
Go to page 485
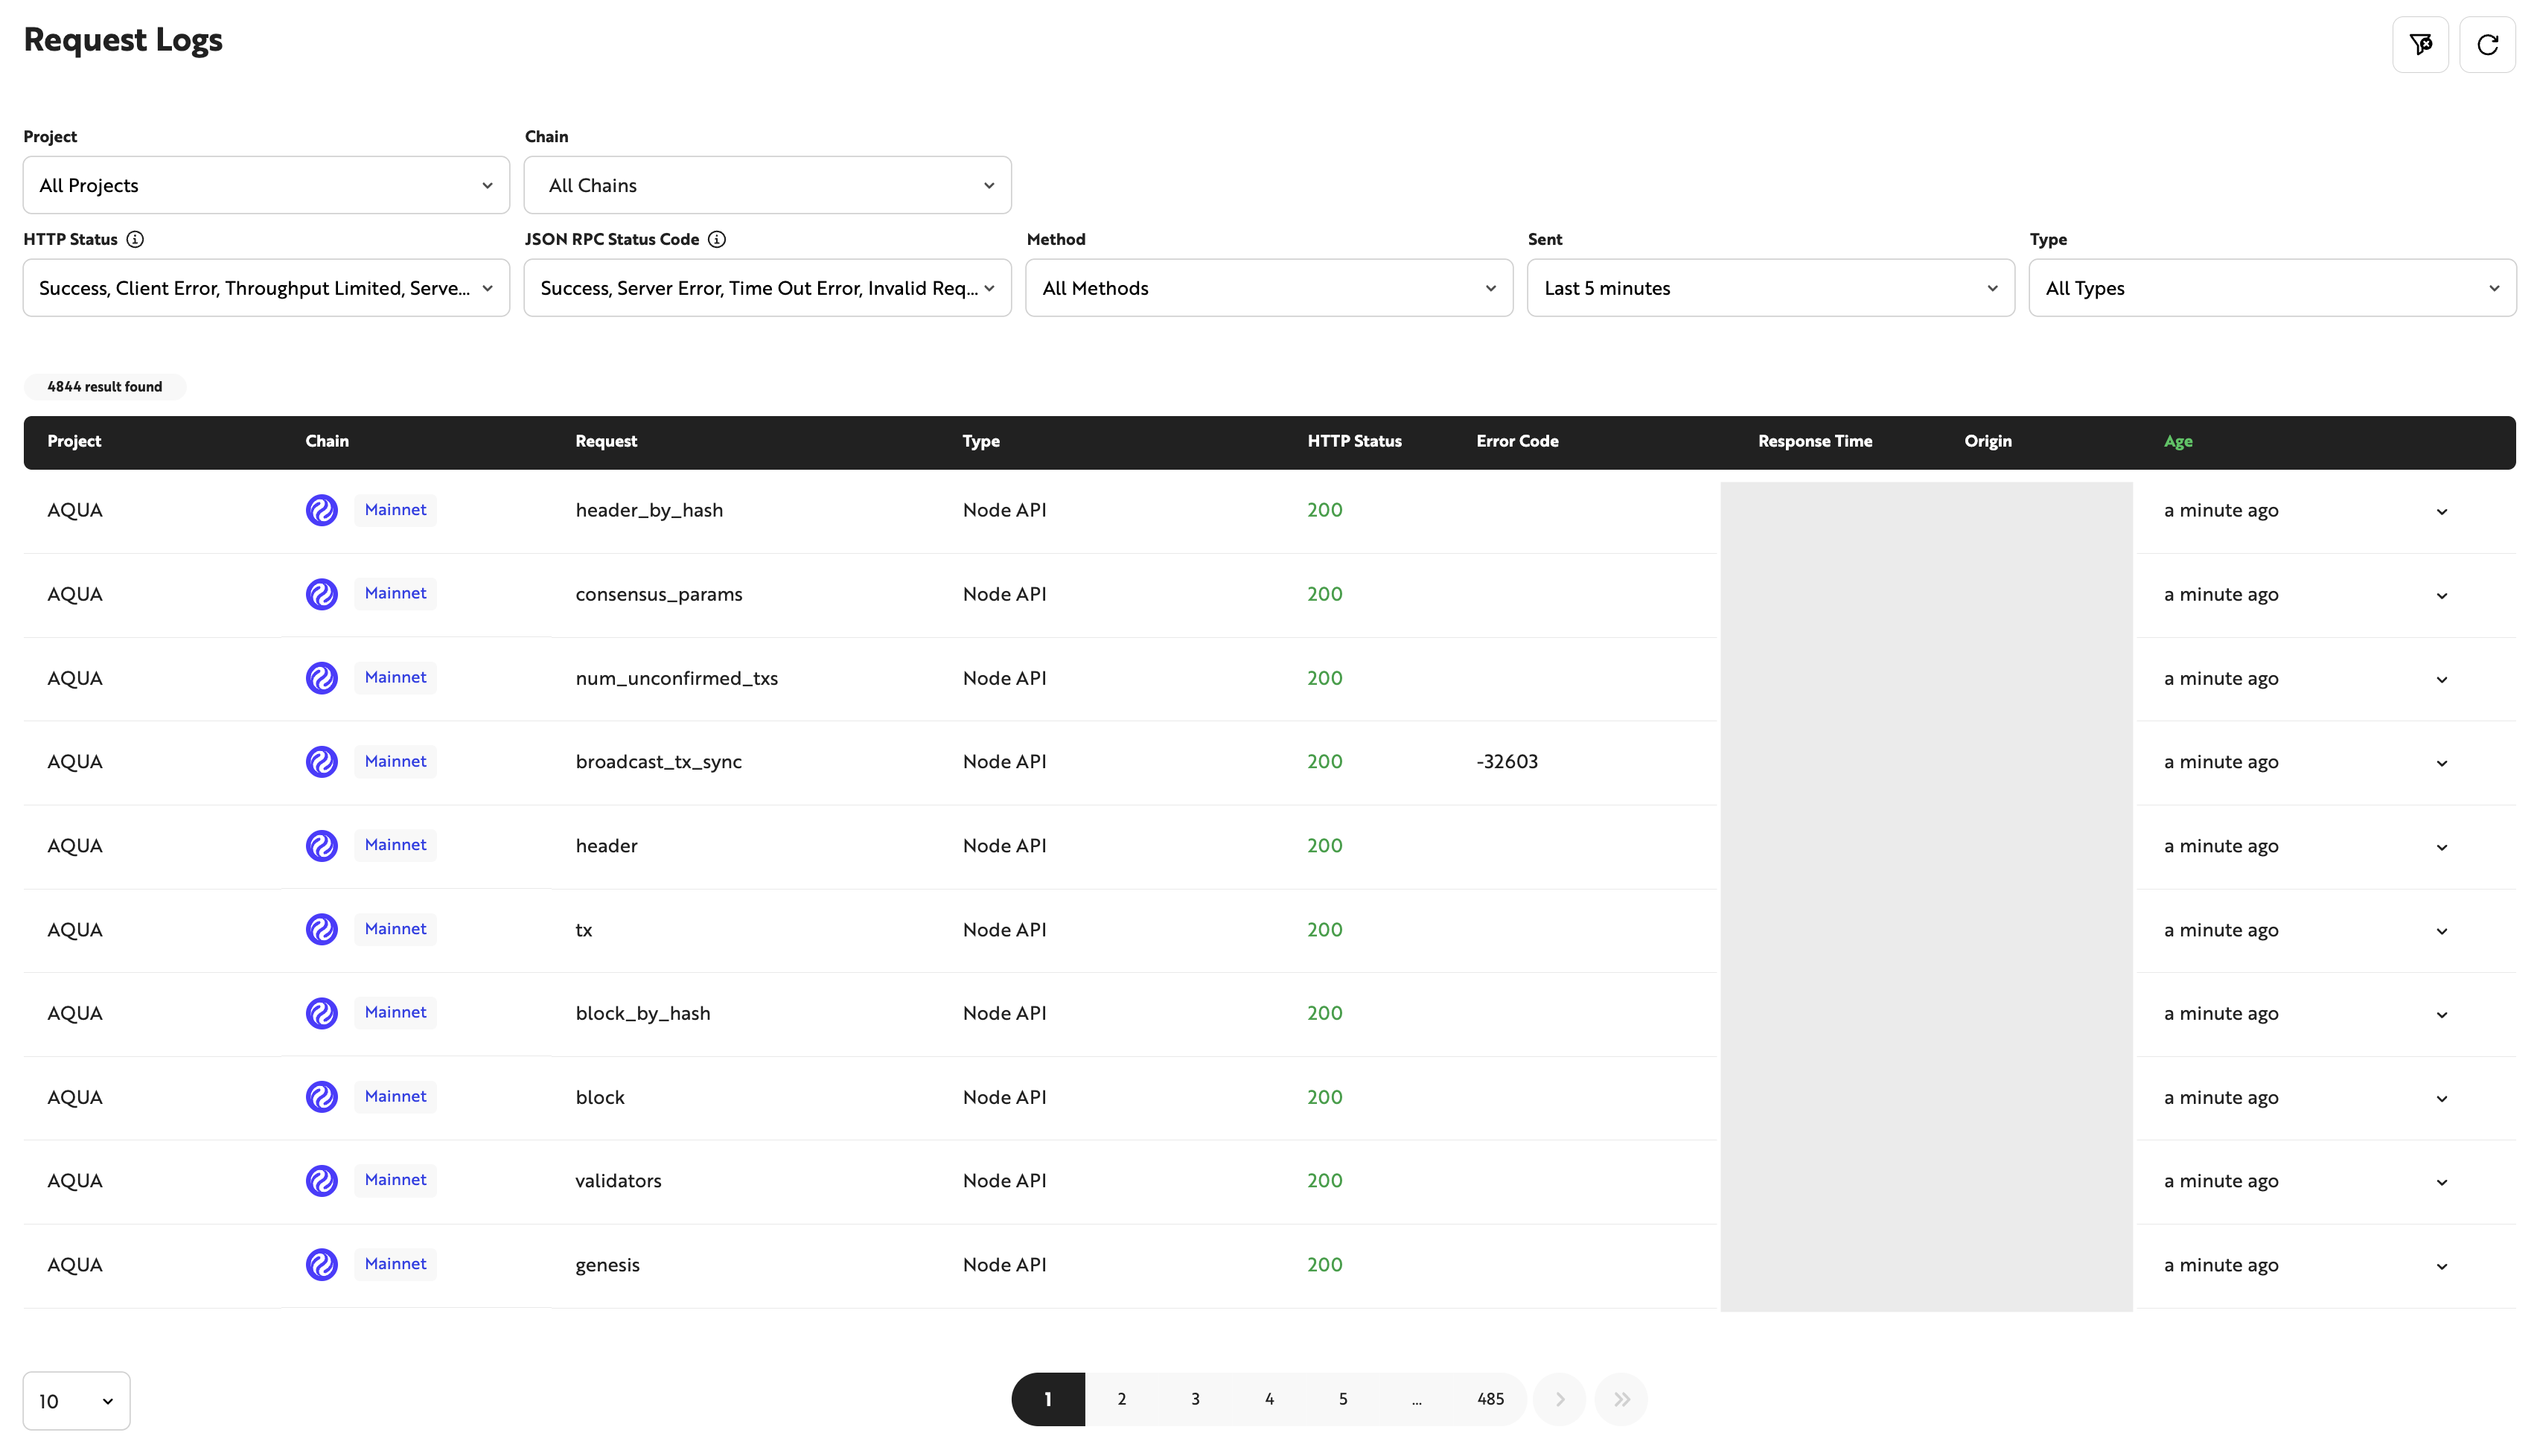(x=1490, y=1399)
